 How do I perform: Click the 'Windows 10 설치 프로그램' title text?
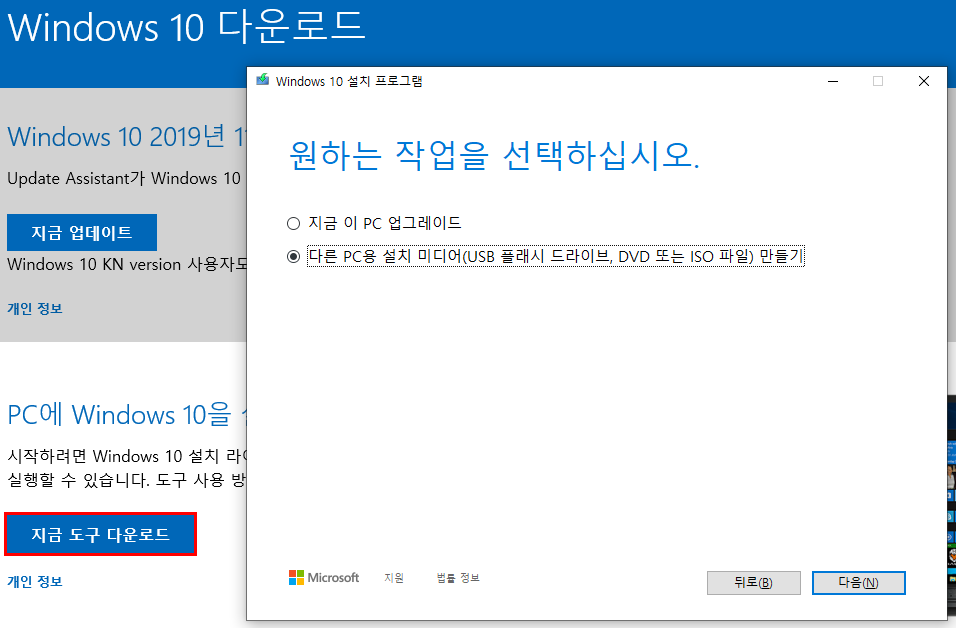[349, 81]
